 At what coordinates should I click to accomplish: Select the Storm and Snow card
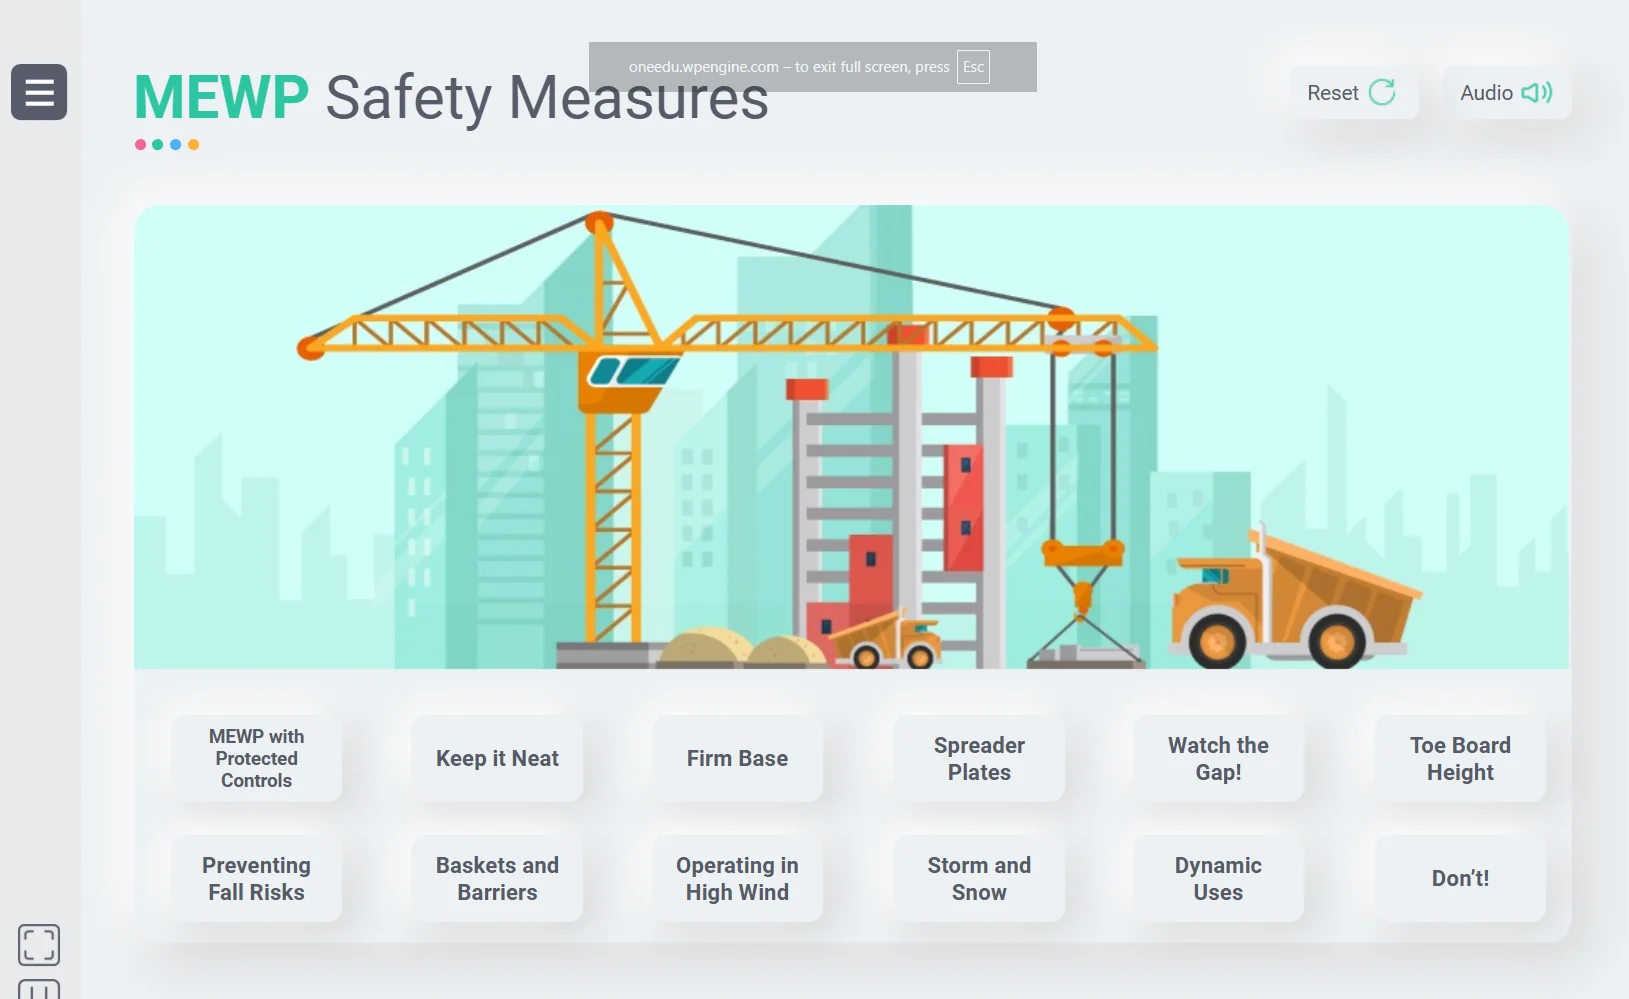coord(979,879)
